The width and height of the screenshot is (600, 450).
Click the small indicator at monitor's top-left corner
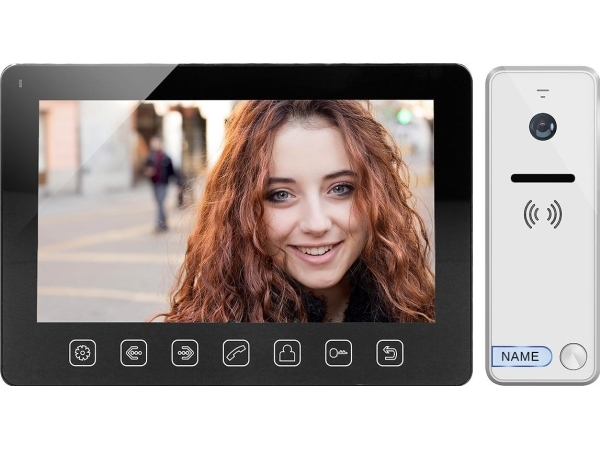19,84
